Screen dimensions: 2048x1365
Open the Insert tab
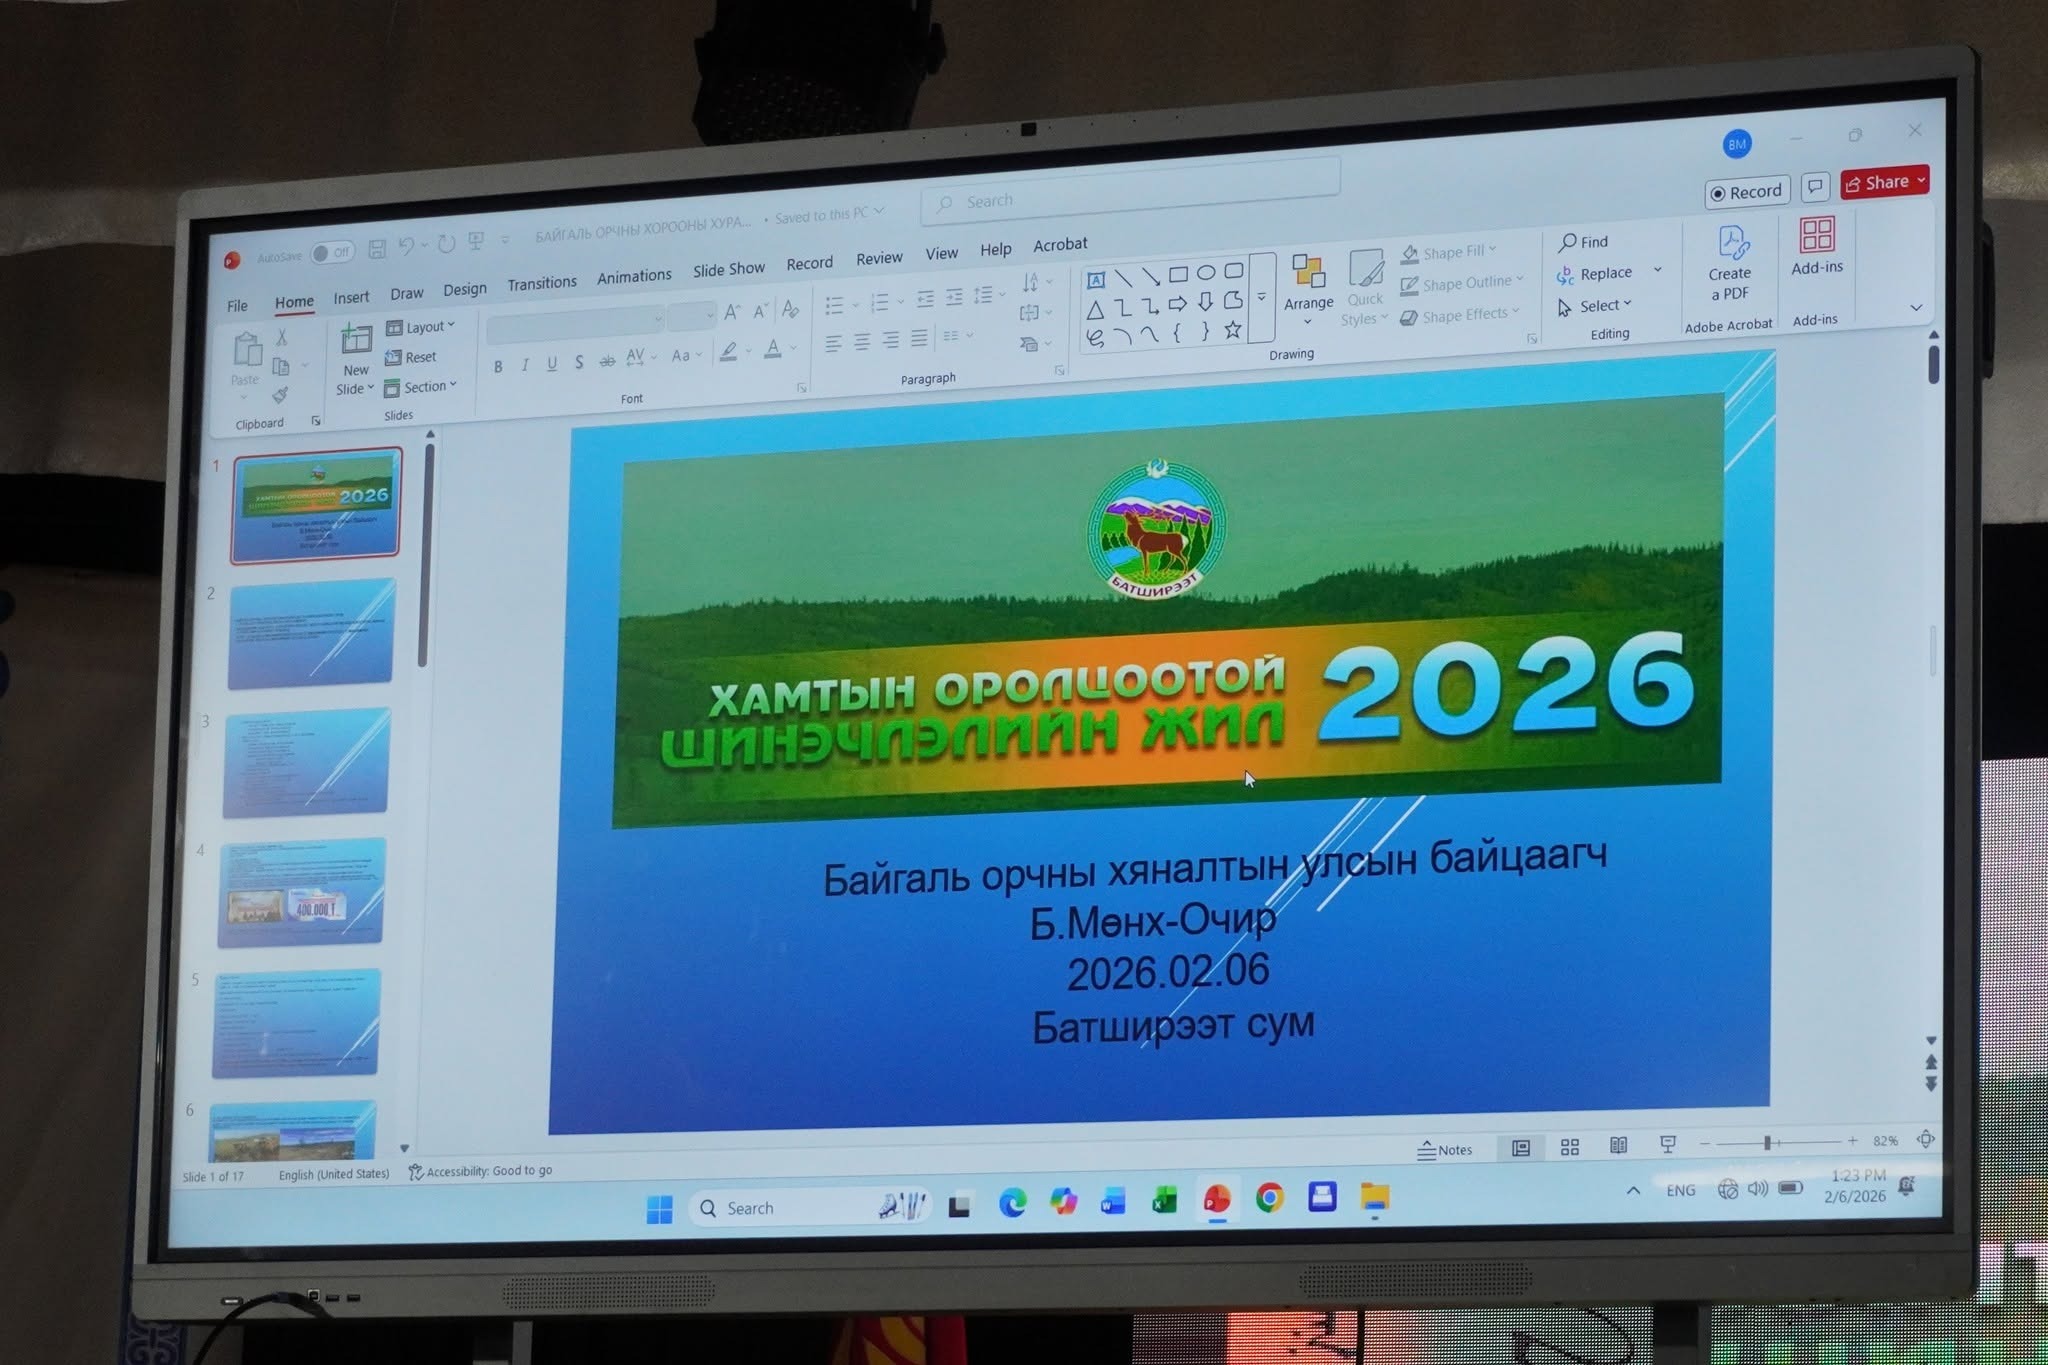click(351, 297)
